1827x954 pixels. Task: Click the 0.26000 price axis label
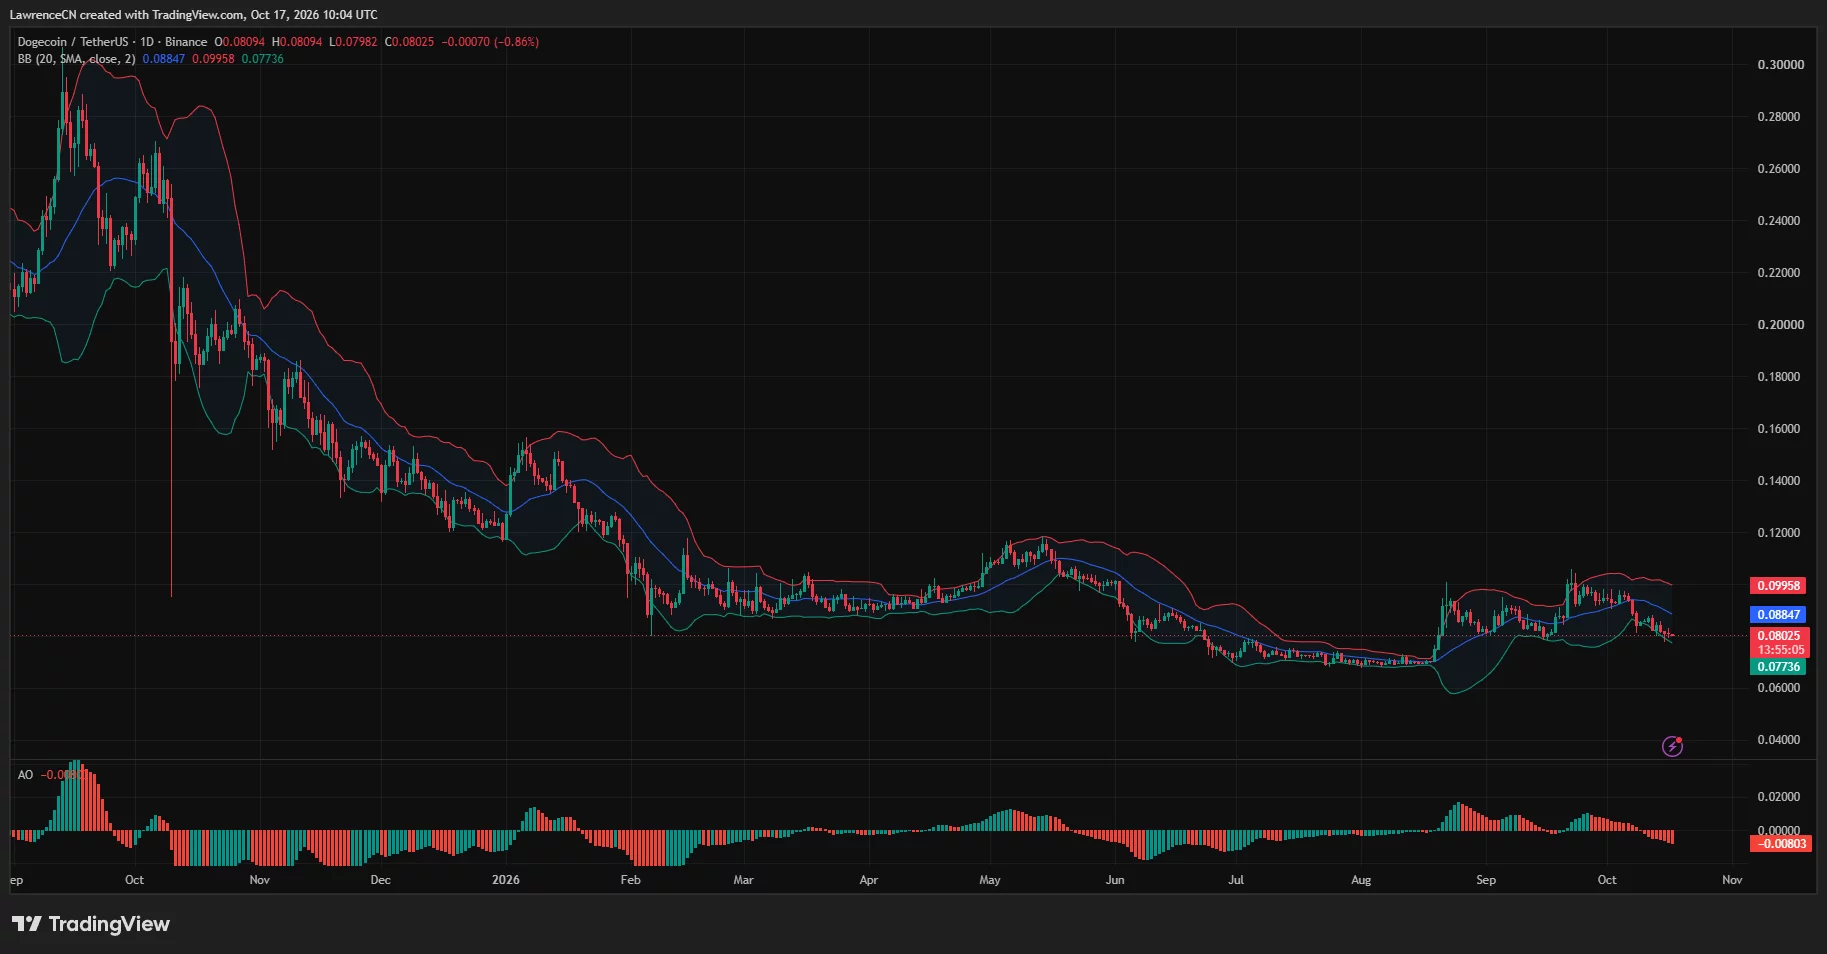point(1780,169)
